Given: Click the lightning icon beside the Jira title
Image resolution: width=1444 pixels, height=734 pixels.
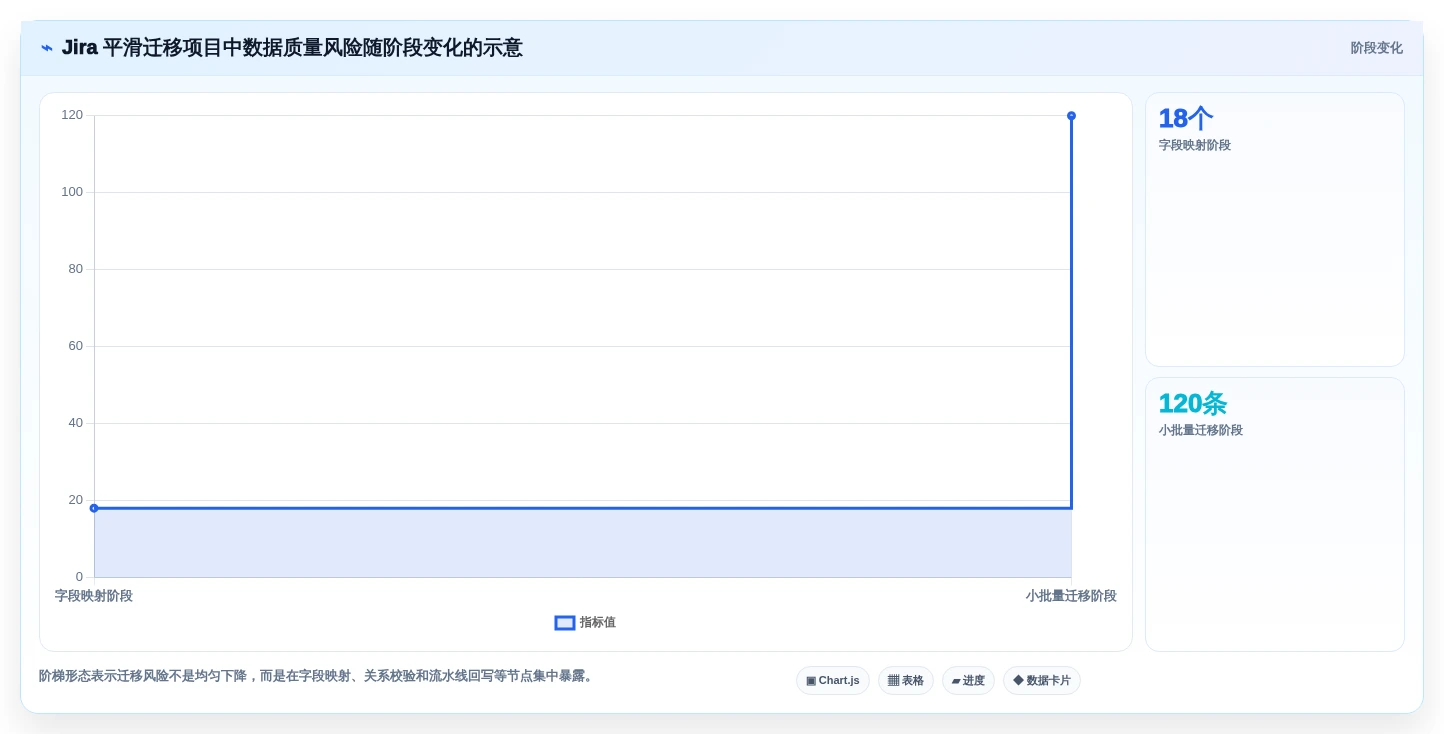Looking at the screenshot, I should point(47,48).
